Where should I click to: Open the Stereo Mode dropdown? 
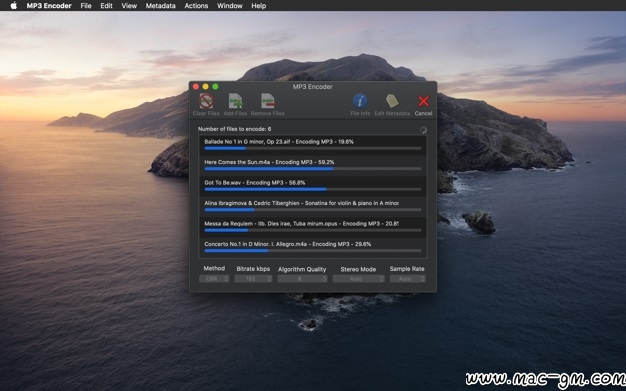358,279
